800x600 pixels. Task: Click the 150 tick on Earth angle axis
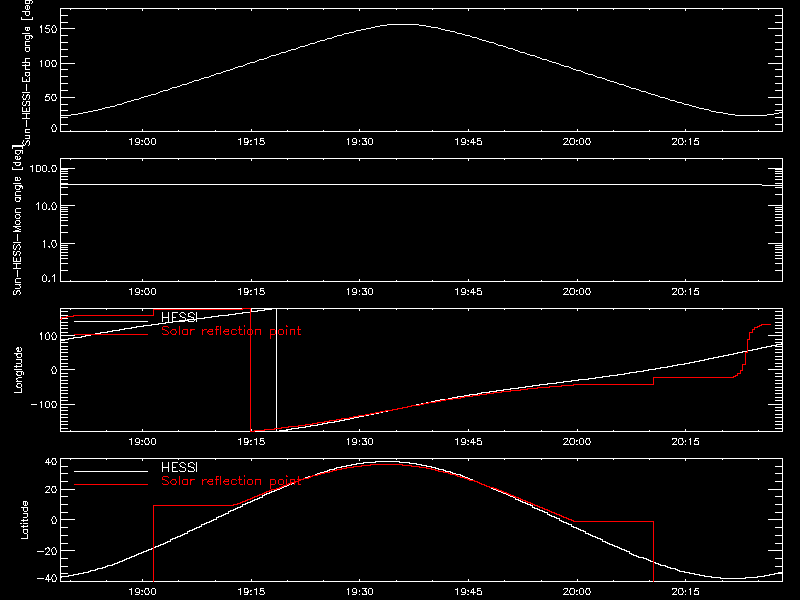50,29
